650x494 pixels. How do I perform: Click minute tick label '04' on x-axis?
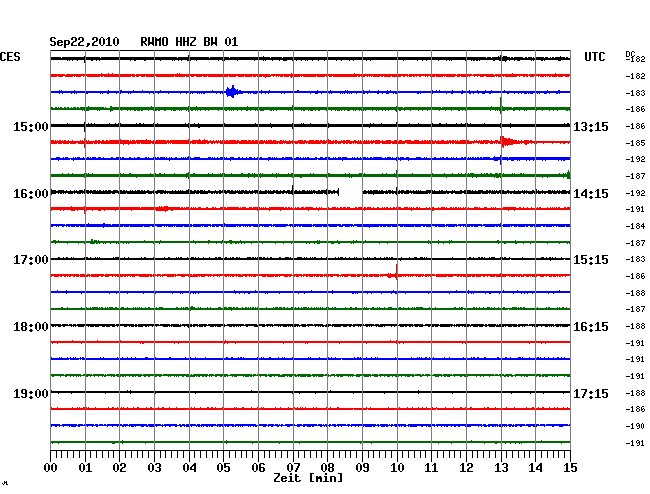point(189,467)
